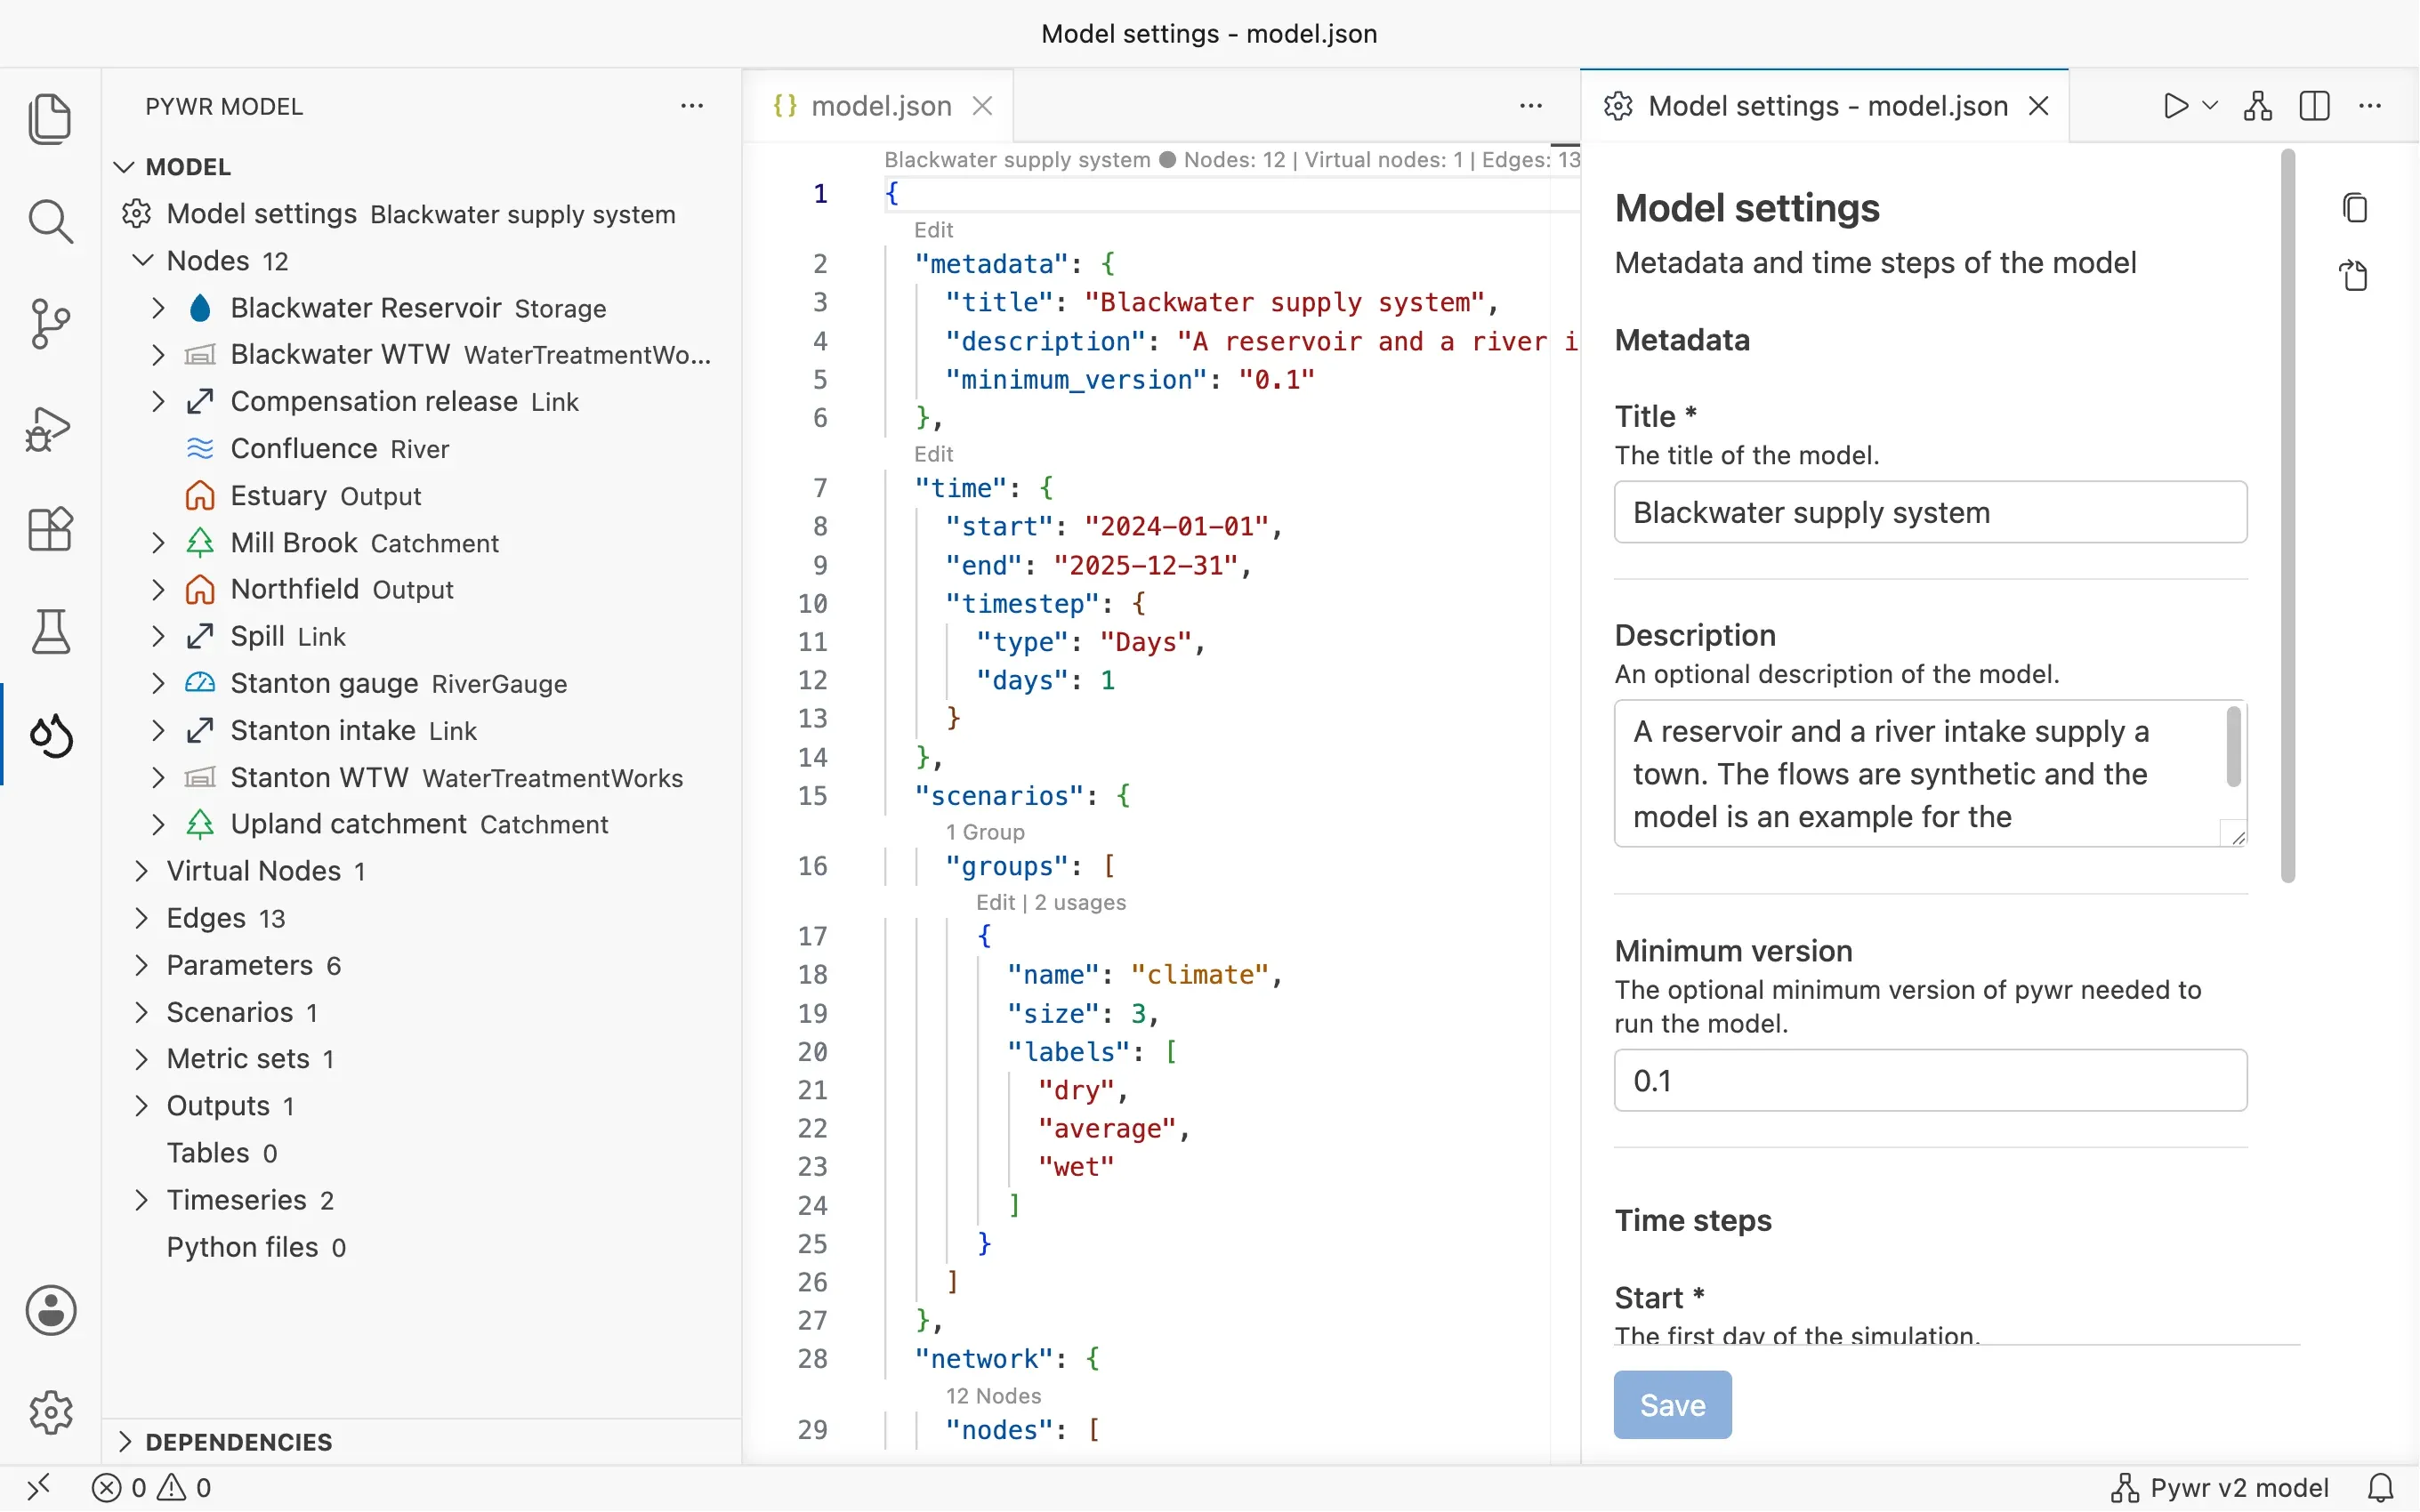
Task: Close the model.json tab
Action: point(983,106)
